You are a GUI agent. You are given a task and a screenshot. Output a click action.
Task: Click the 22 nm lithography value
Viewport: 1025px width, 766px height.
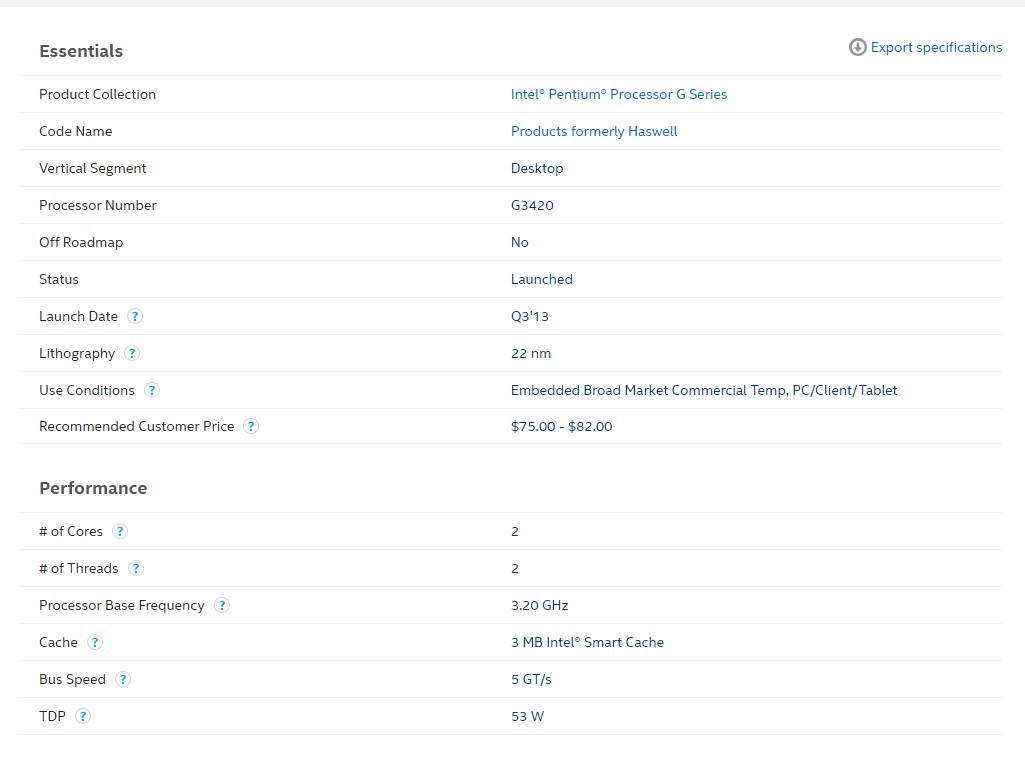[531, 354]
